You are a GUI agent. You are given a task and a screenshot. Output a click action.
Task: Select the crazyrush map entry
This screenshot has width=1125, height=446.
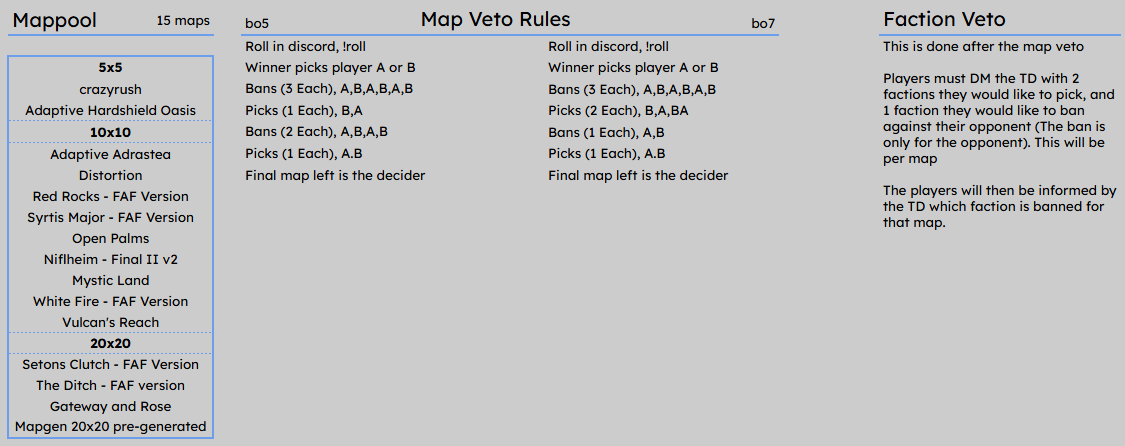110,90
